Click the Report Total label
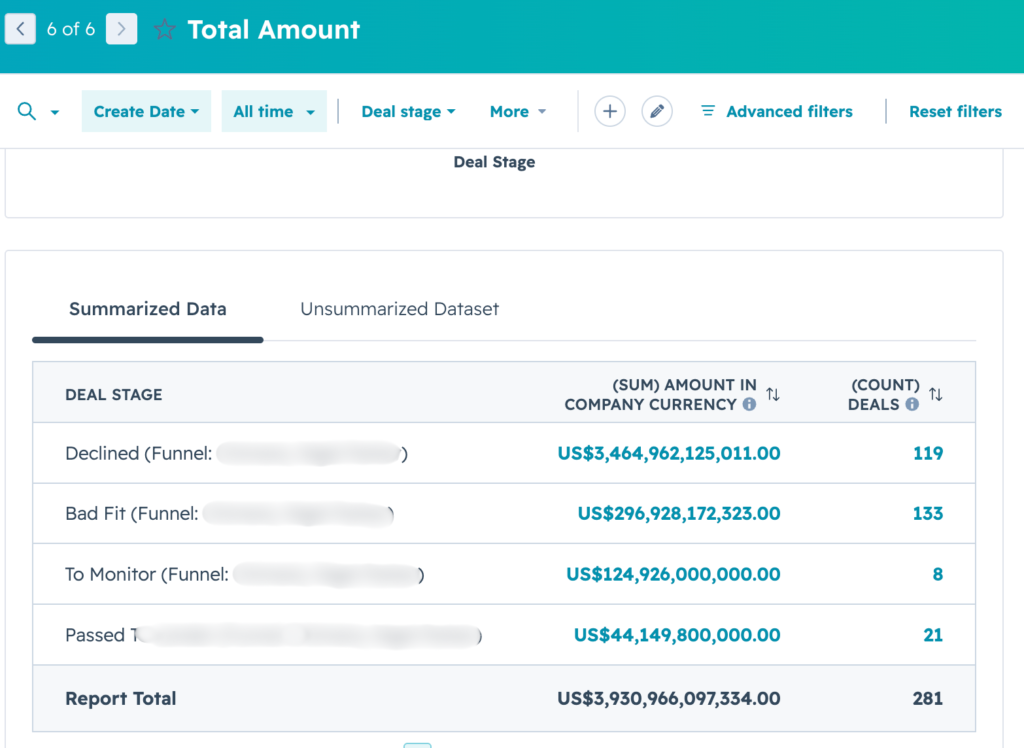 tap(121, 698)
